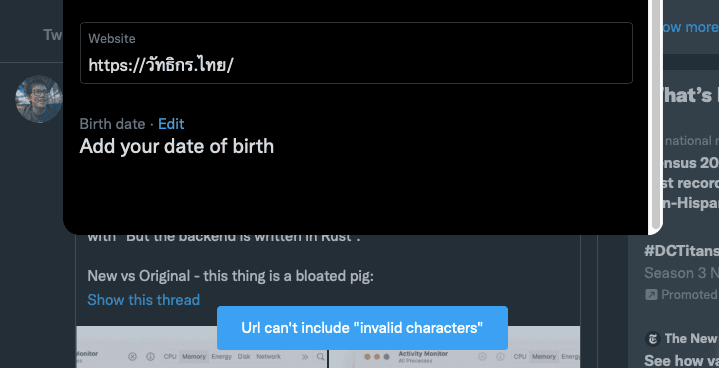Click the double-chevron overflow icon in Activity Monitor
719x368 pixels.
tap(304, 357)
